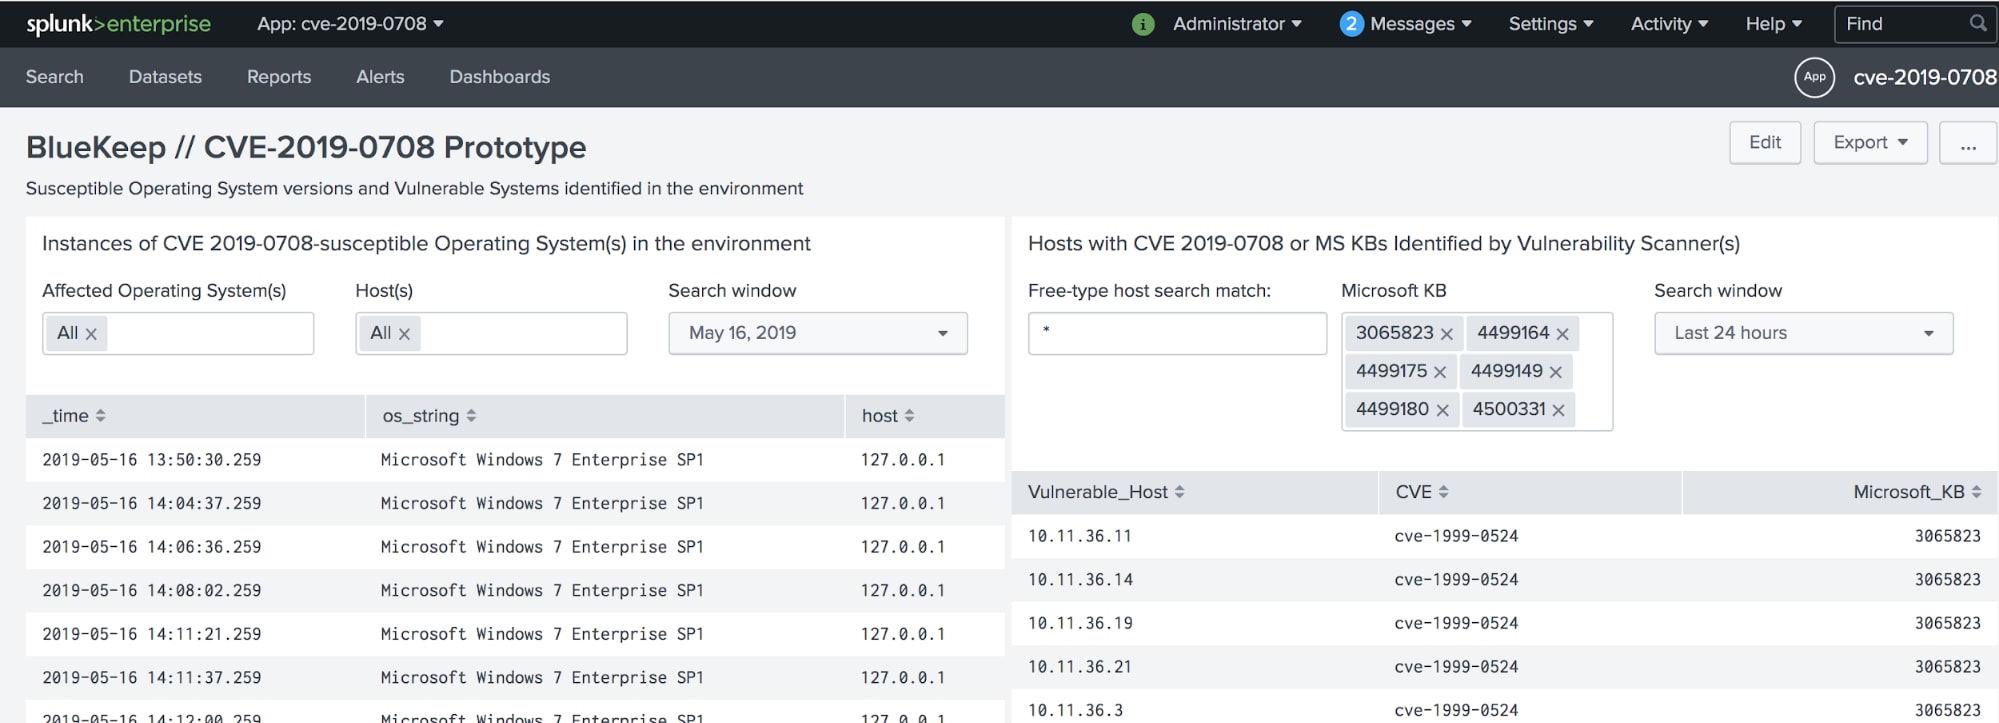Viewport: 1999px width, 723px height.
Task: Go to the Reports tab
Action: [x=279, y=77]
